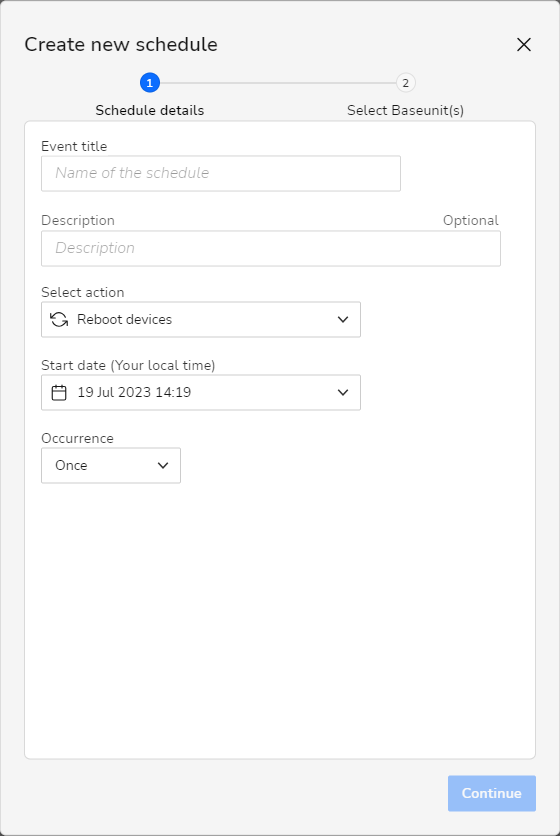Click the Optional label above Description

(x=471, y=220)
